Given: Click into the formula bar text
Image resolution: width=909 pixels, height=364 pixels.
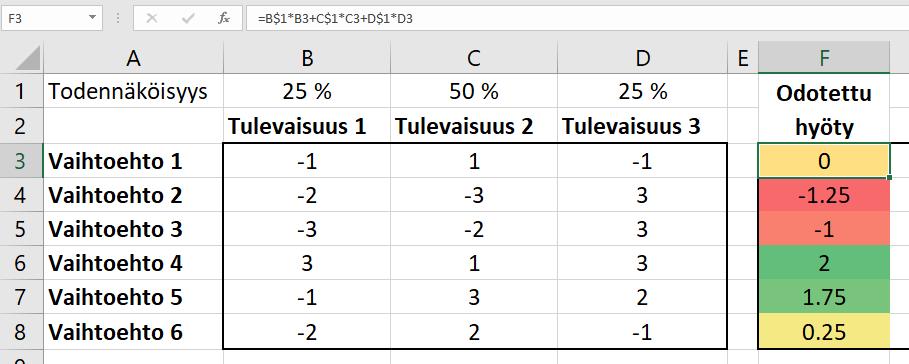Looking at the screenshot, I should pyautogui.click(x=577, y=19).
